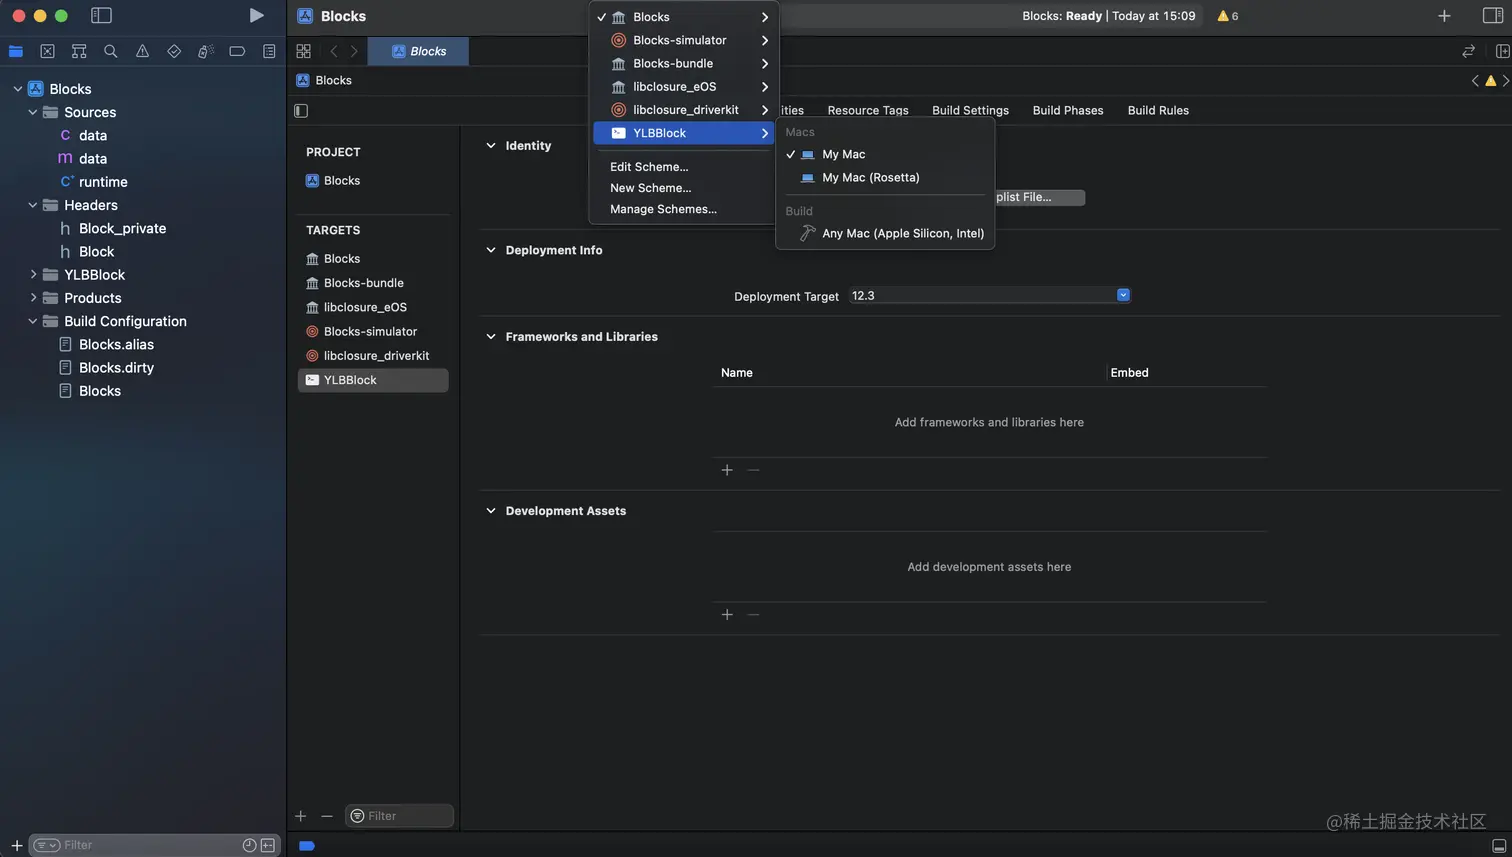Add a framework with the plus button
This screenshot has width=1512, height=857.
pos(727,470)
